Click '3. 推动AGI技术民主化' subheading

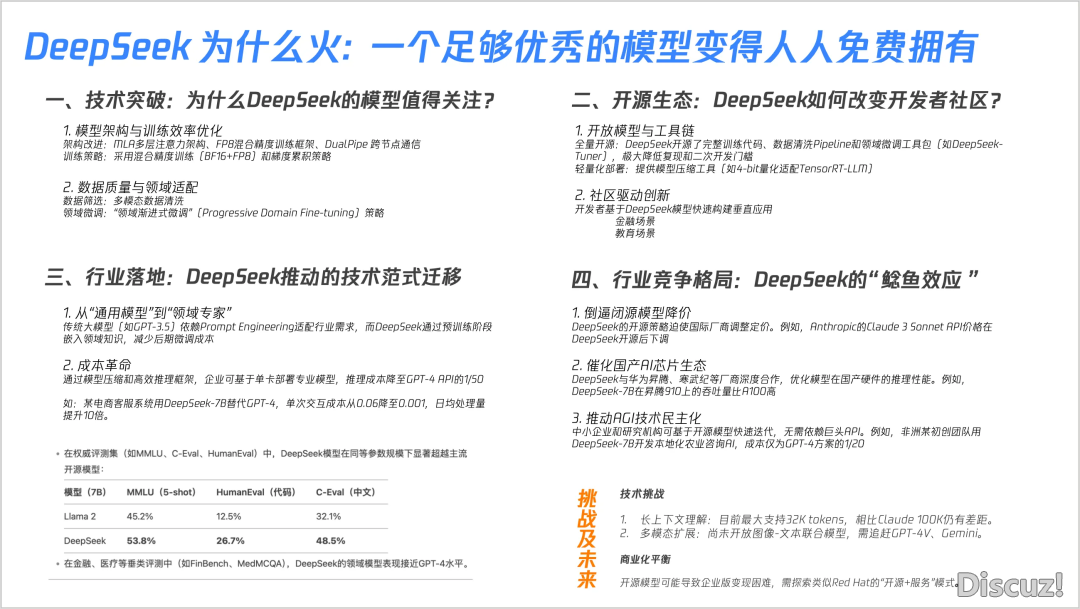coord(636,417)
